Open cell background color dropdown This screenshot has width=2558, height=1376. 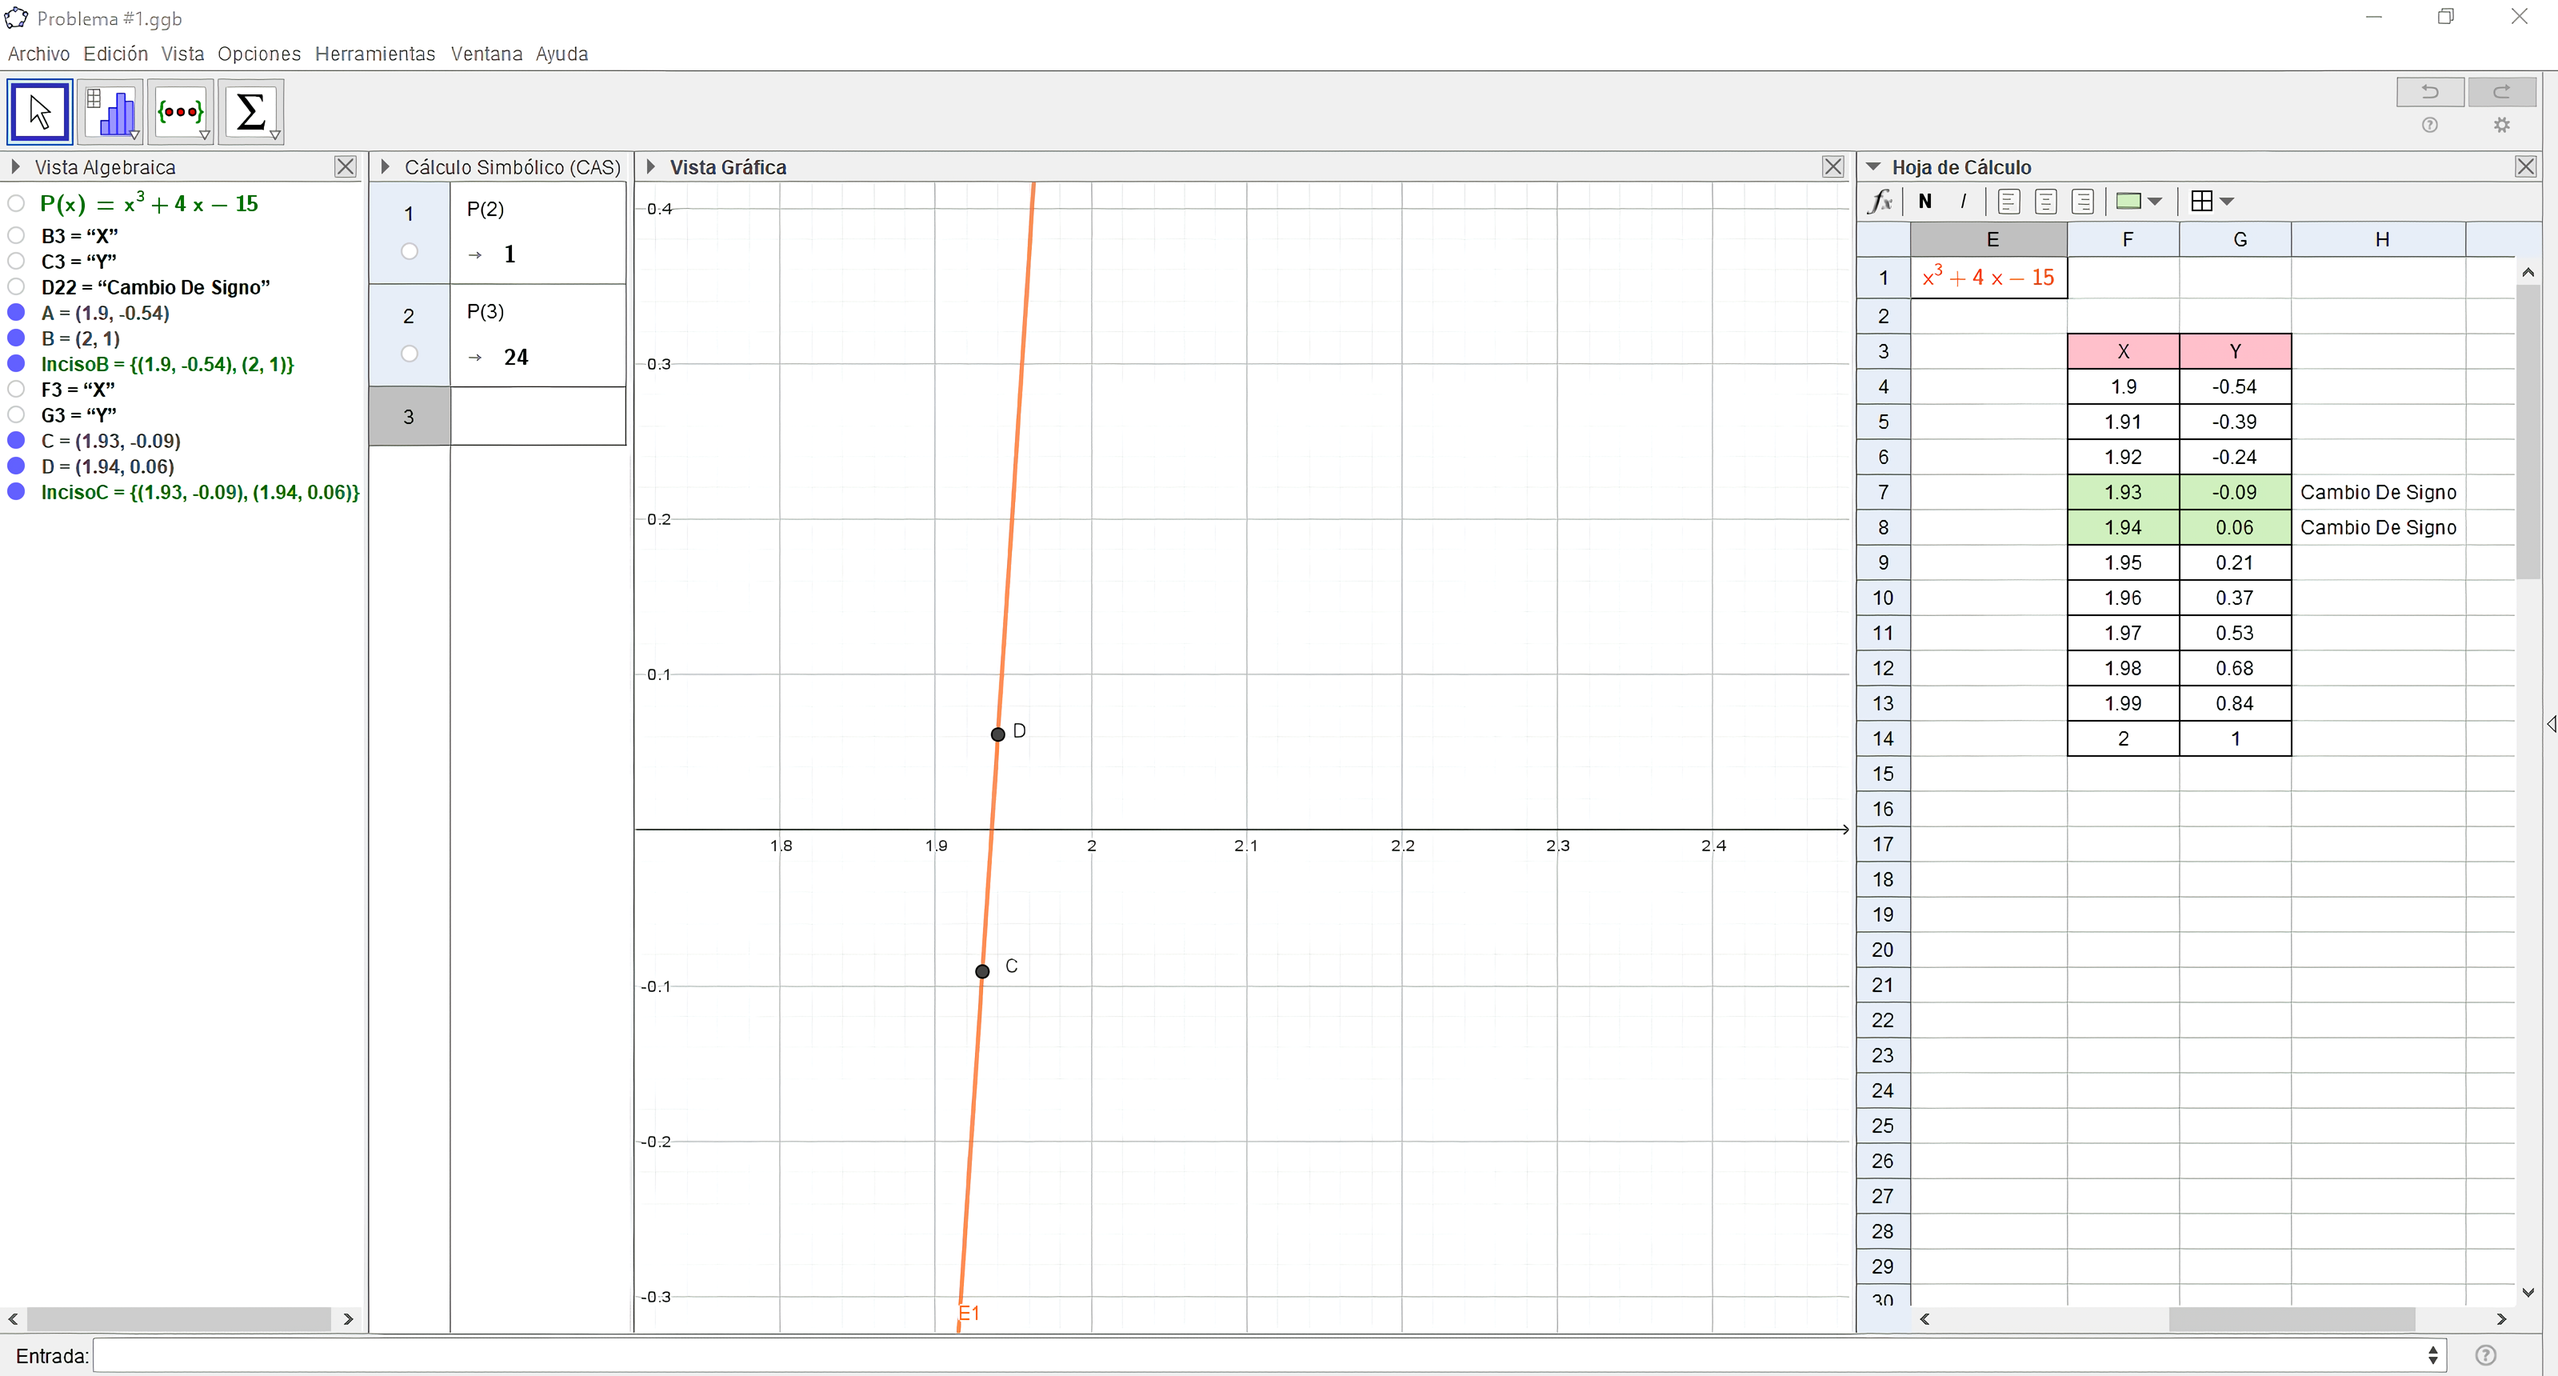tap(2155, 201)
